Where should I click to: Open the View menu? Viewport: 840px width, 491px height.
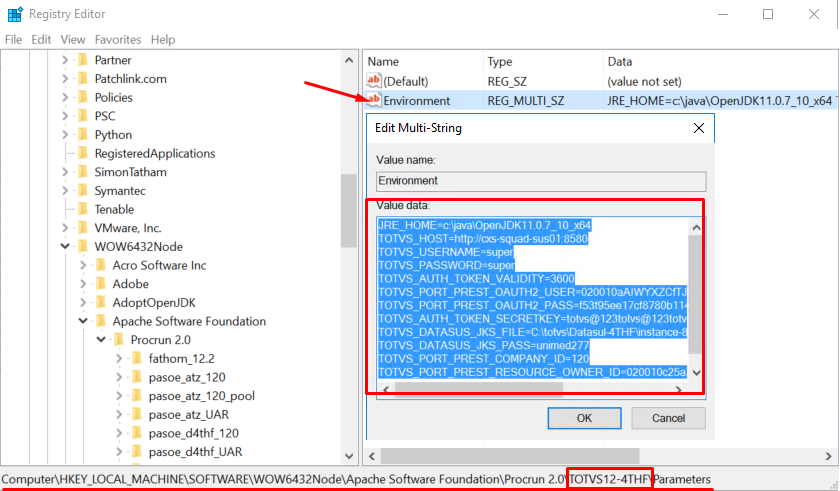(x=73, y=40)
